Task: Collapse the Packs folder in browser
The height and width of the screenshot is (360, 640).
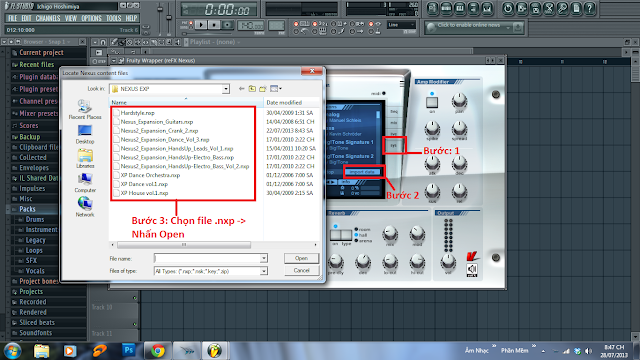Action: pos(9,209)
